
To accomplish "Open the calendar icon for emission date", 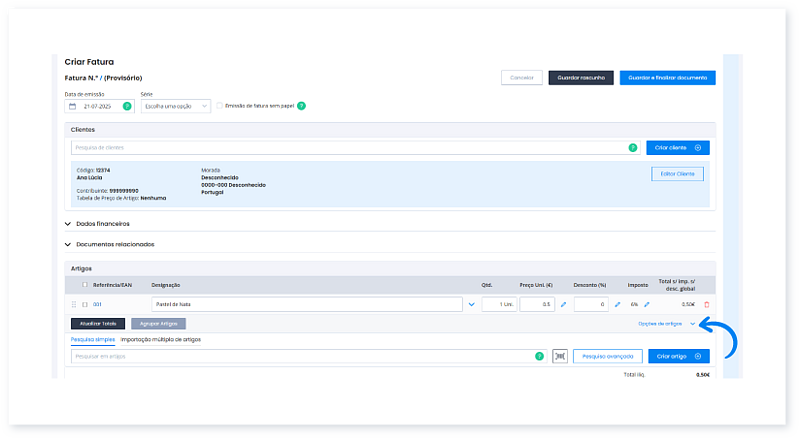I will coord(72,106).
